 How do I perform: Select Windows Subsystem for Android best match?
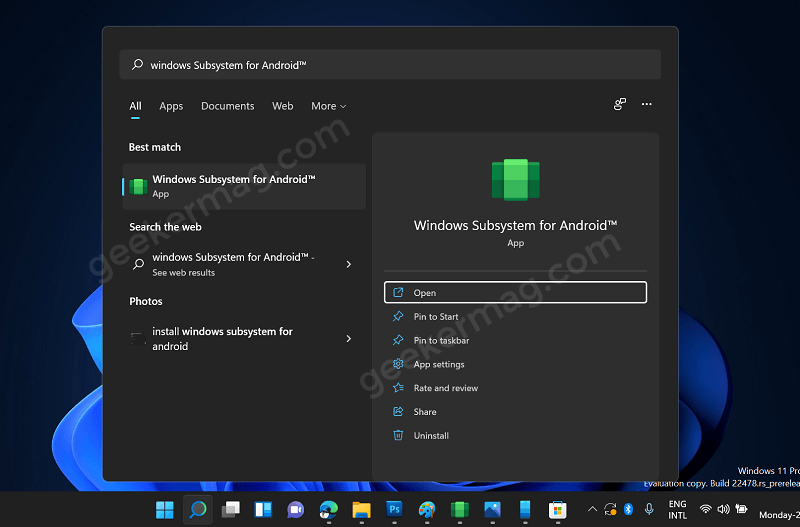pos(244,186)
